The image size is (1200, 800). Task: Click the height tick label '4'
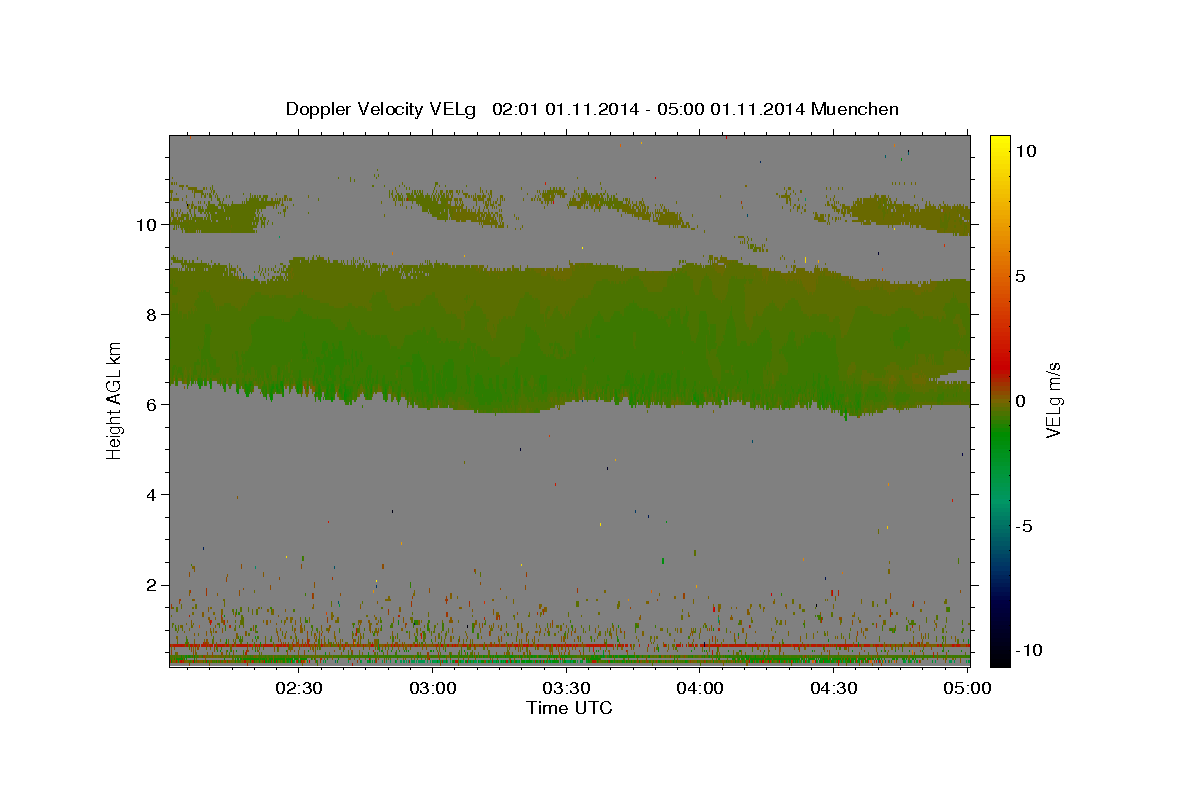click(x=151, y=494)
